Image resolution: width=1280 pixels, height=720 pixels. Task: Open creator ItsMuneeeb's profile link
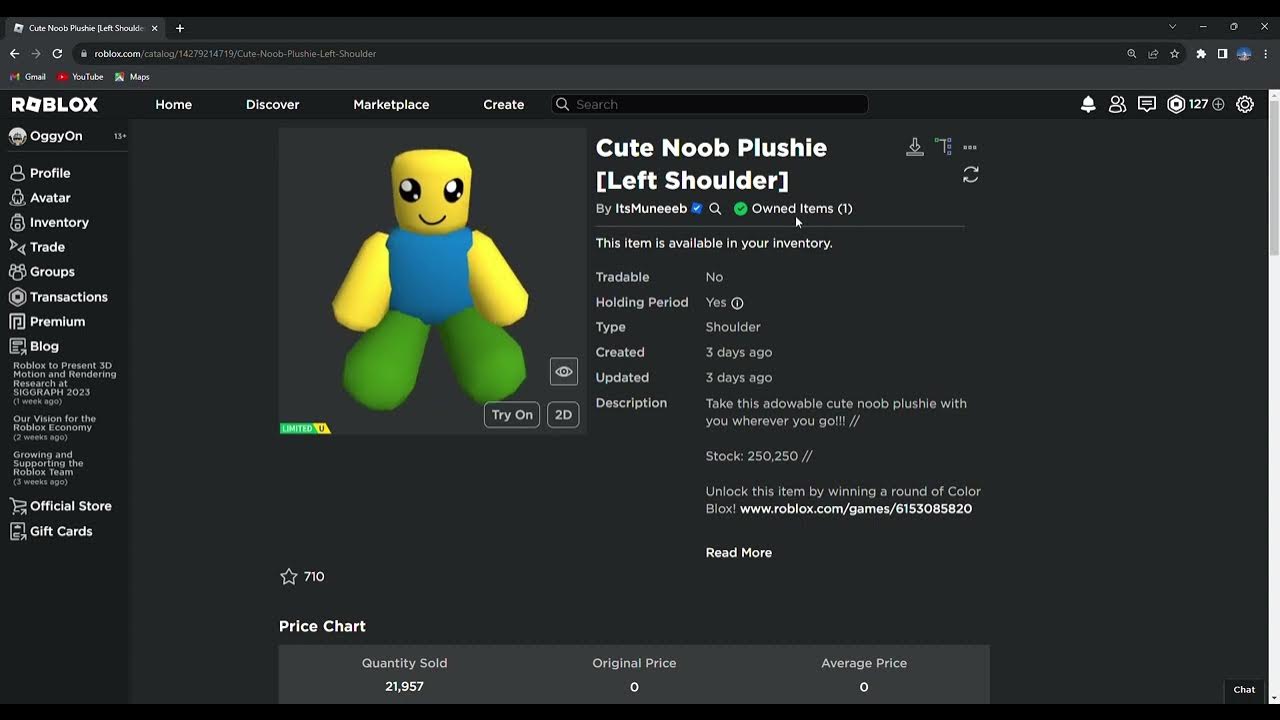point(651,209)
